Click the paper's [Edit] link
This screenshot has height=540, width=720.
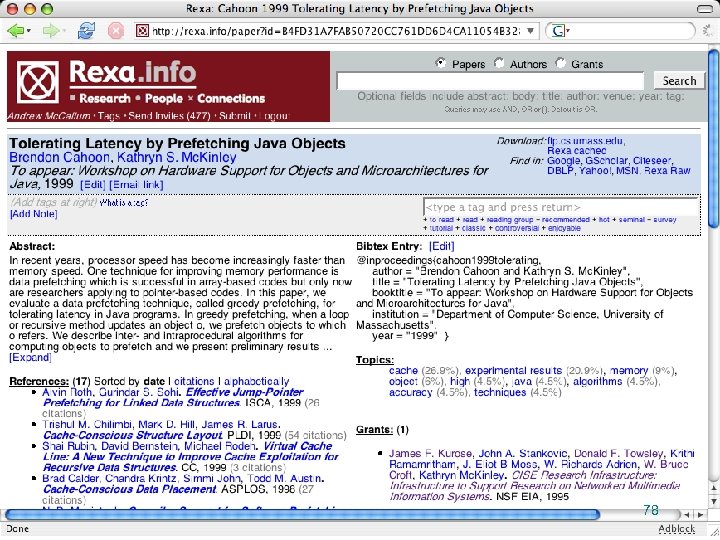pyautogui.click(x=92, y=185)
